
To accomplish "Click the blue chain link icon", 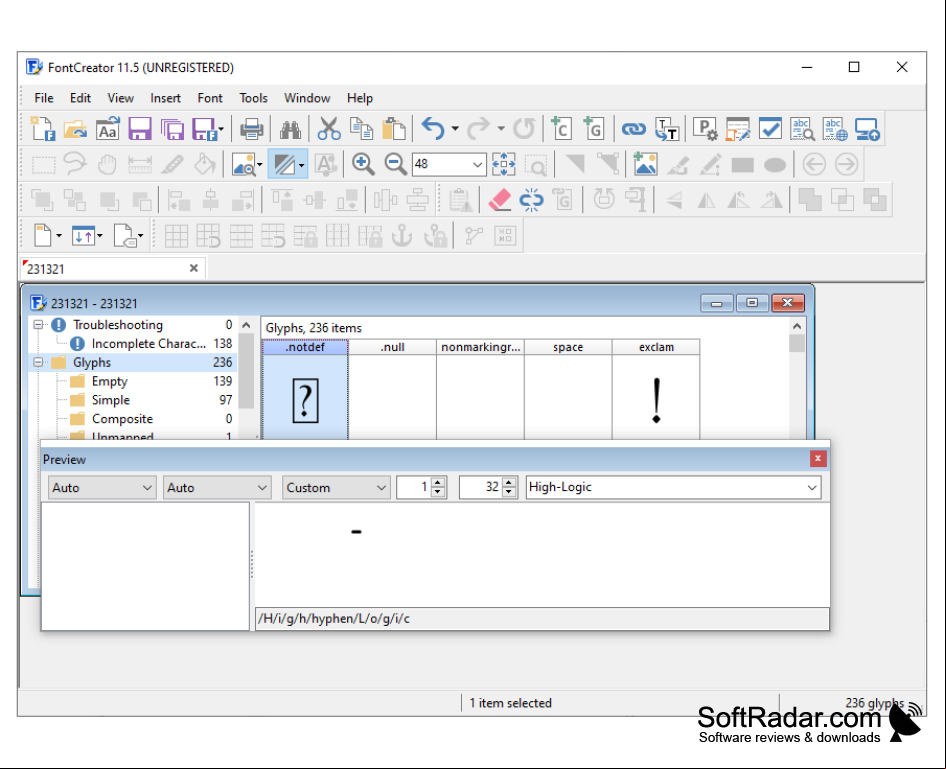I will point(633,129).
